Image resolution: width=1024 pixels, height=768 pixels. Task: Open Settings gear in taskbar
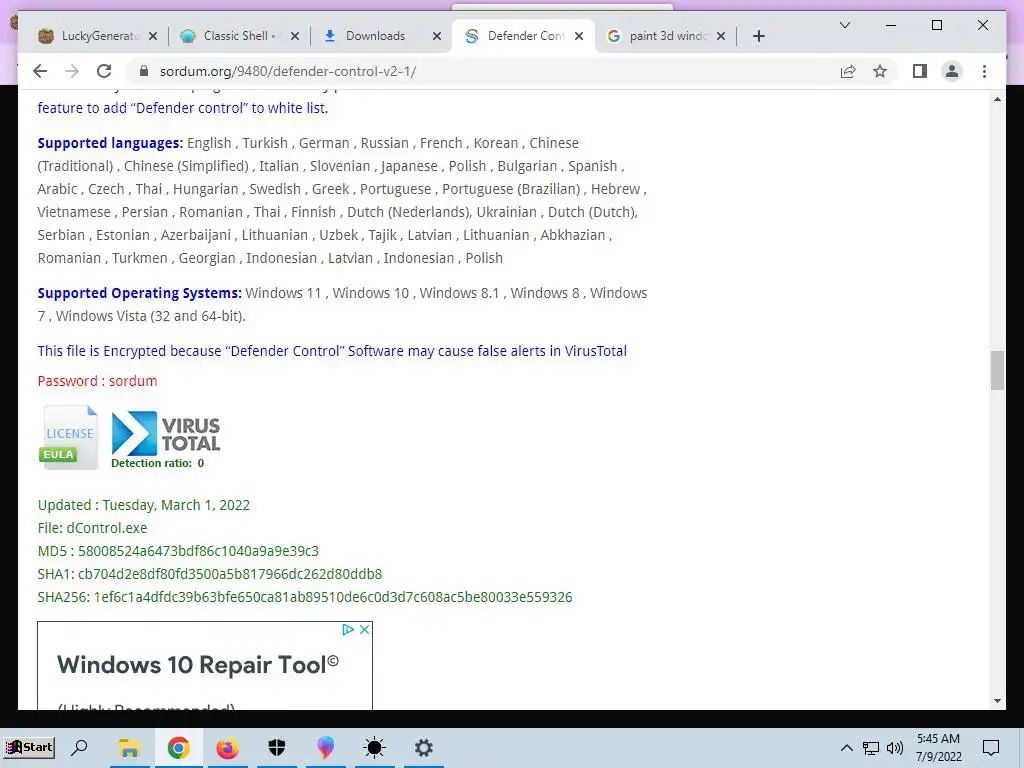coord(424,748)
